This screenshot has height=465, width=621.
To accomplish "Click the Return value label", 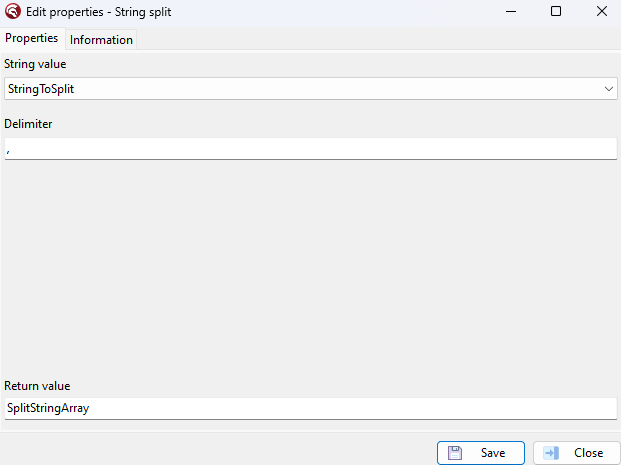I will [x=37, y=386].
